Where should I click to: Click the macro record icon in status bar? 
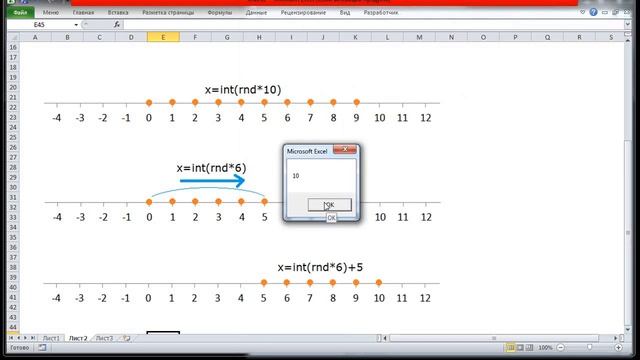[x=42, y=348]
